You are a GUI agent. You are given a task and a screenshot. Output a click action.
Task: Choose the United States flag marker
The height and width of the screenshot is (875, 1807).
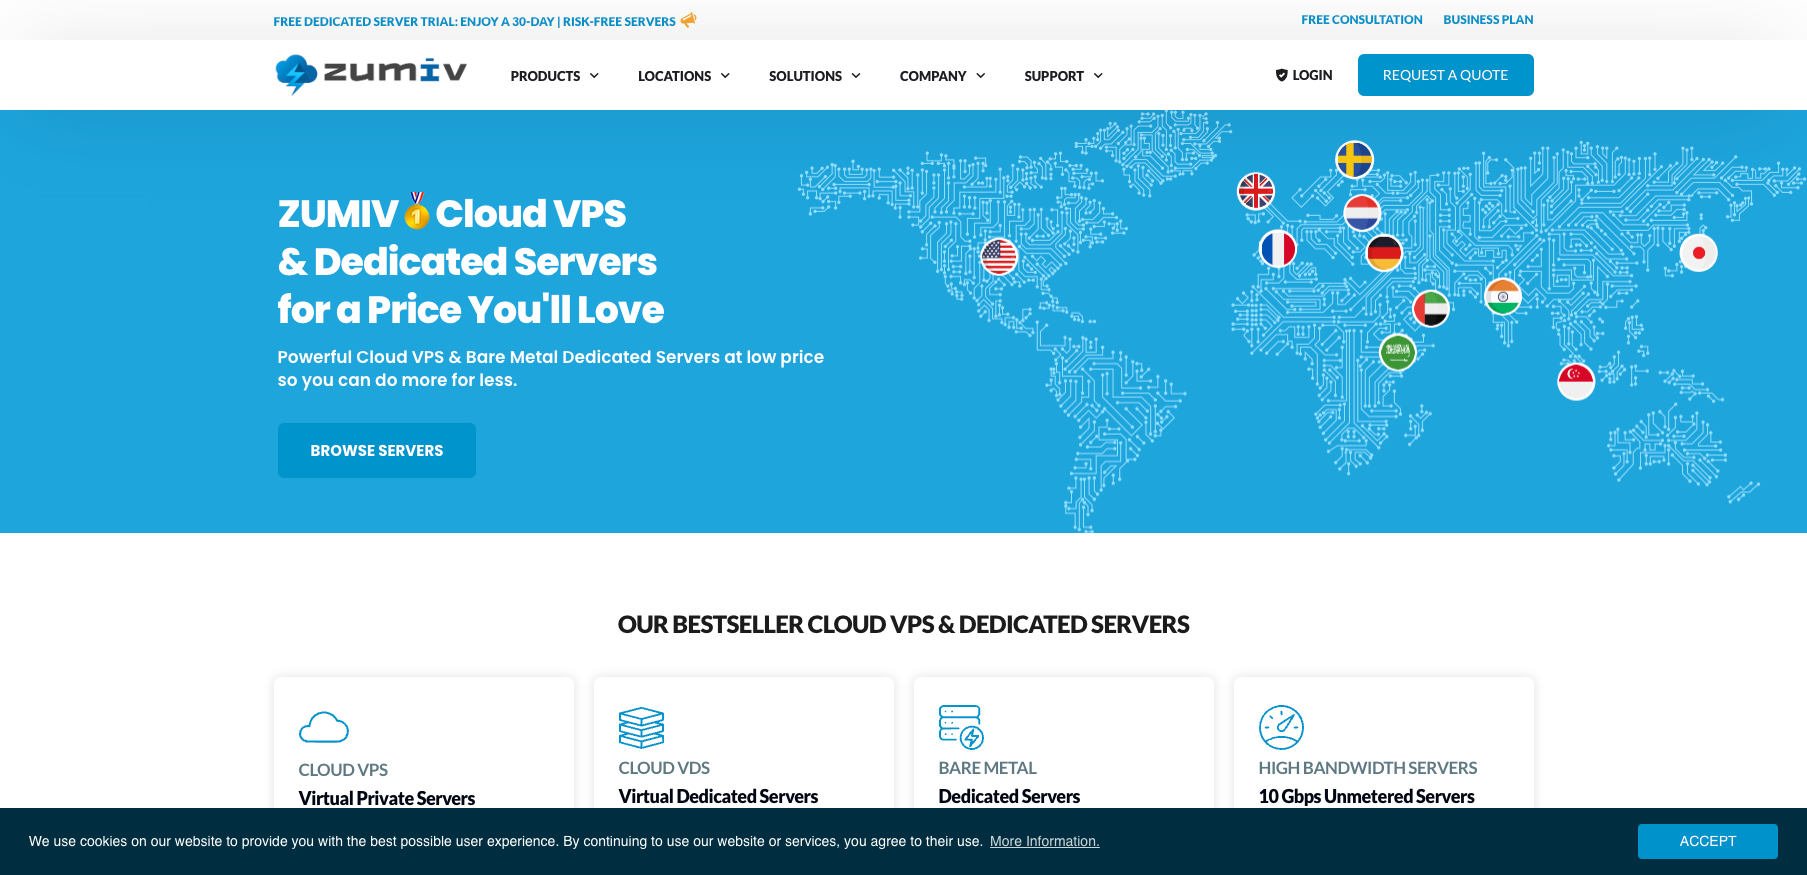click(x=999, y=257)
